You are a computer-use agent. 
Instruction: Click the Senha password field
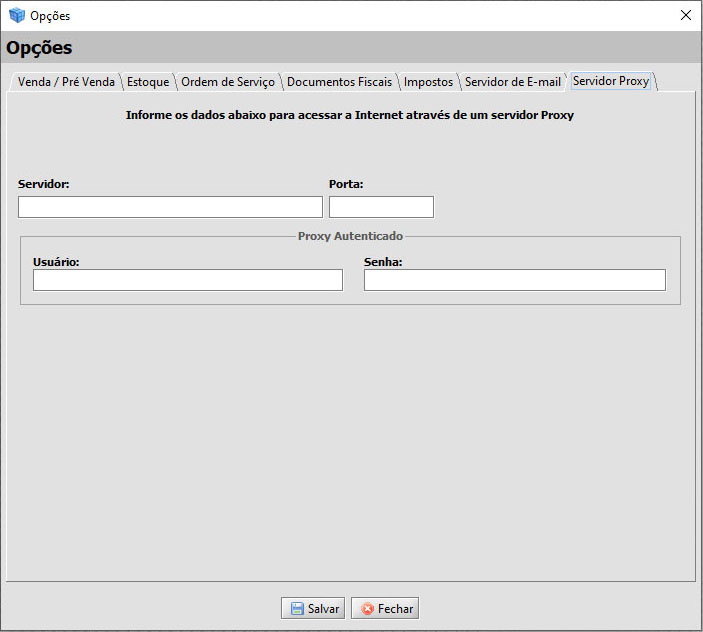514,280
